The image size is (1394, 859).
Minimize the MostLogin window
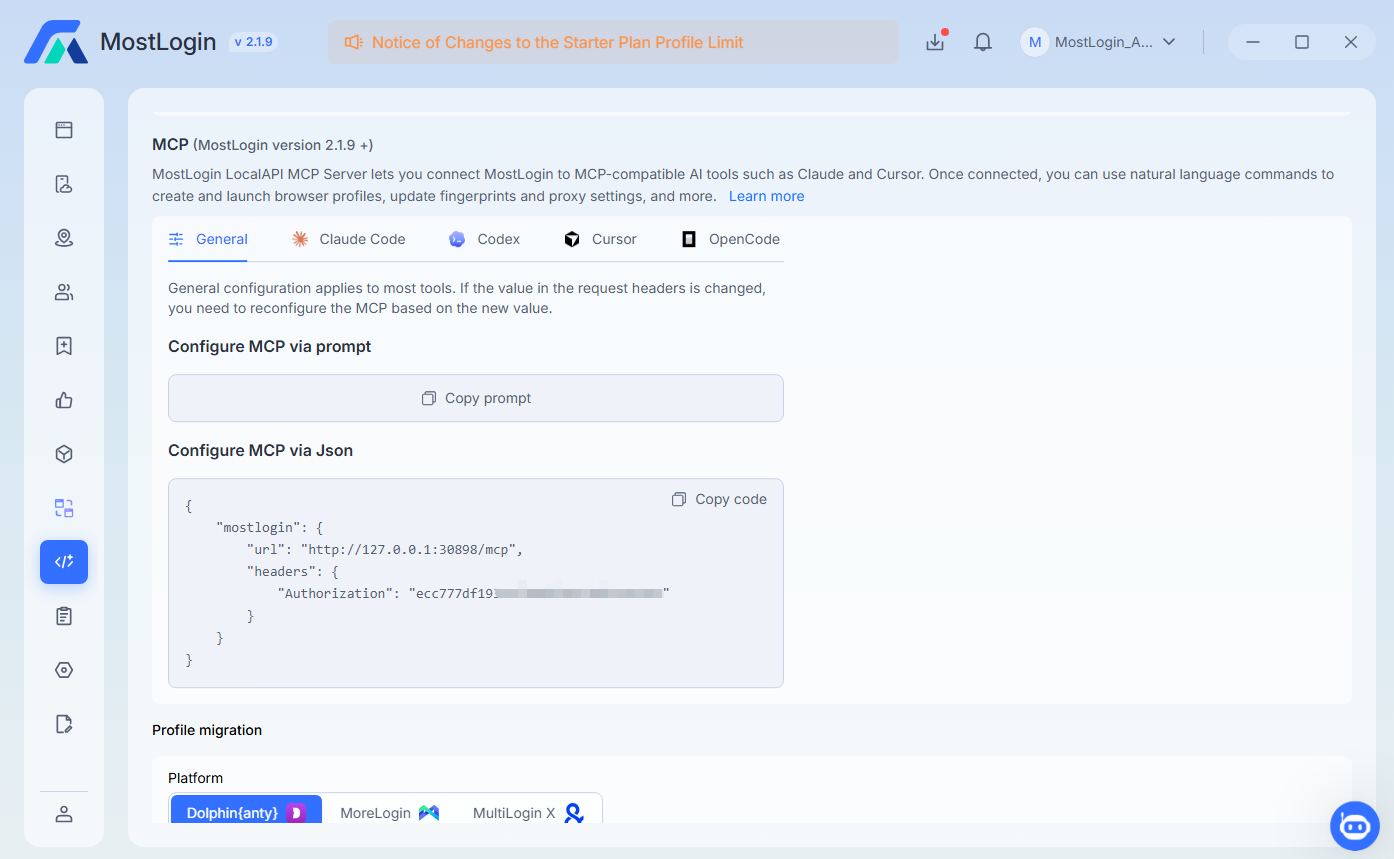[x=1253, y=42]
